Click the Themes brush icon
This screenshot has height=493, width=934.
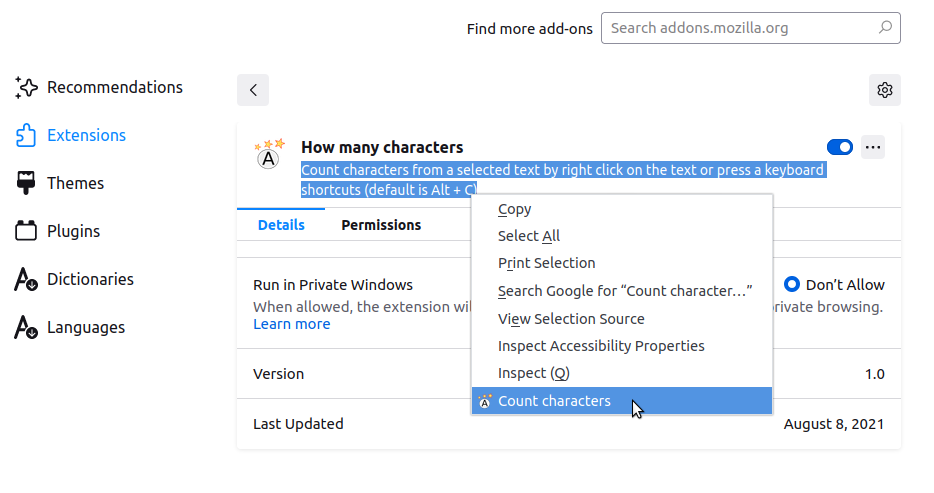click(27, 183)
